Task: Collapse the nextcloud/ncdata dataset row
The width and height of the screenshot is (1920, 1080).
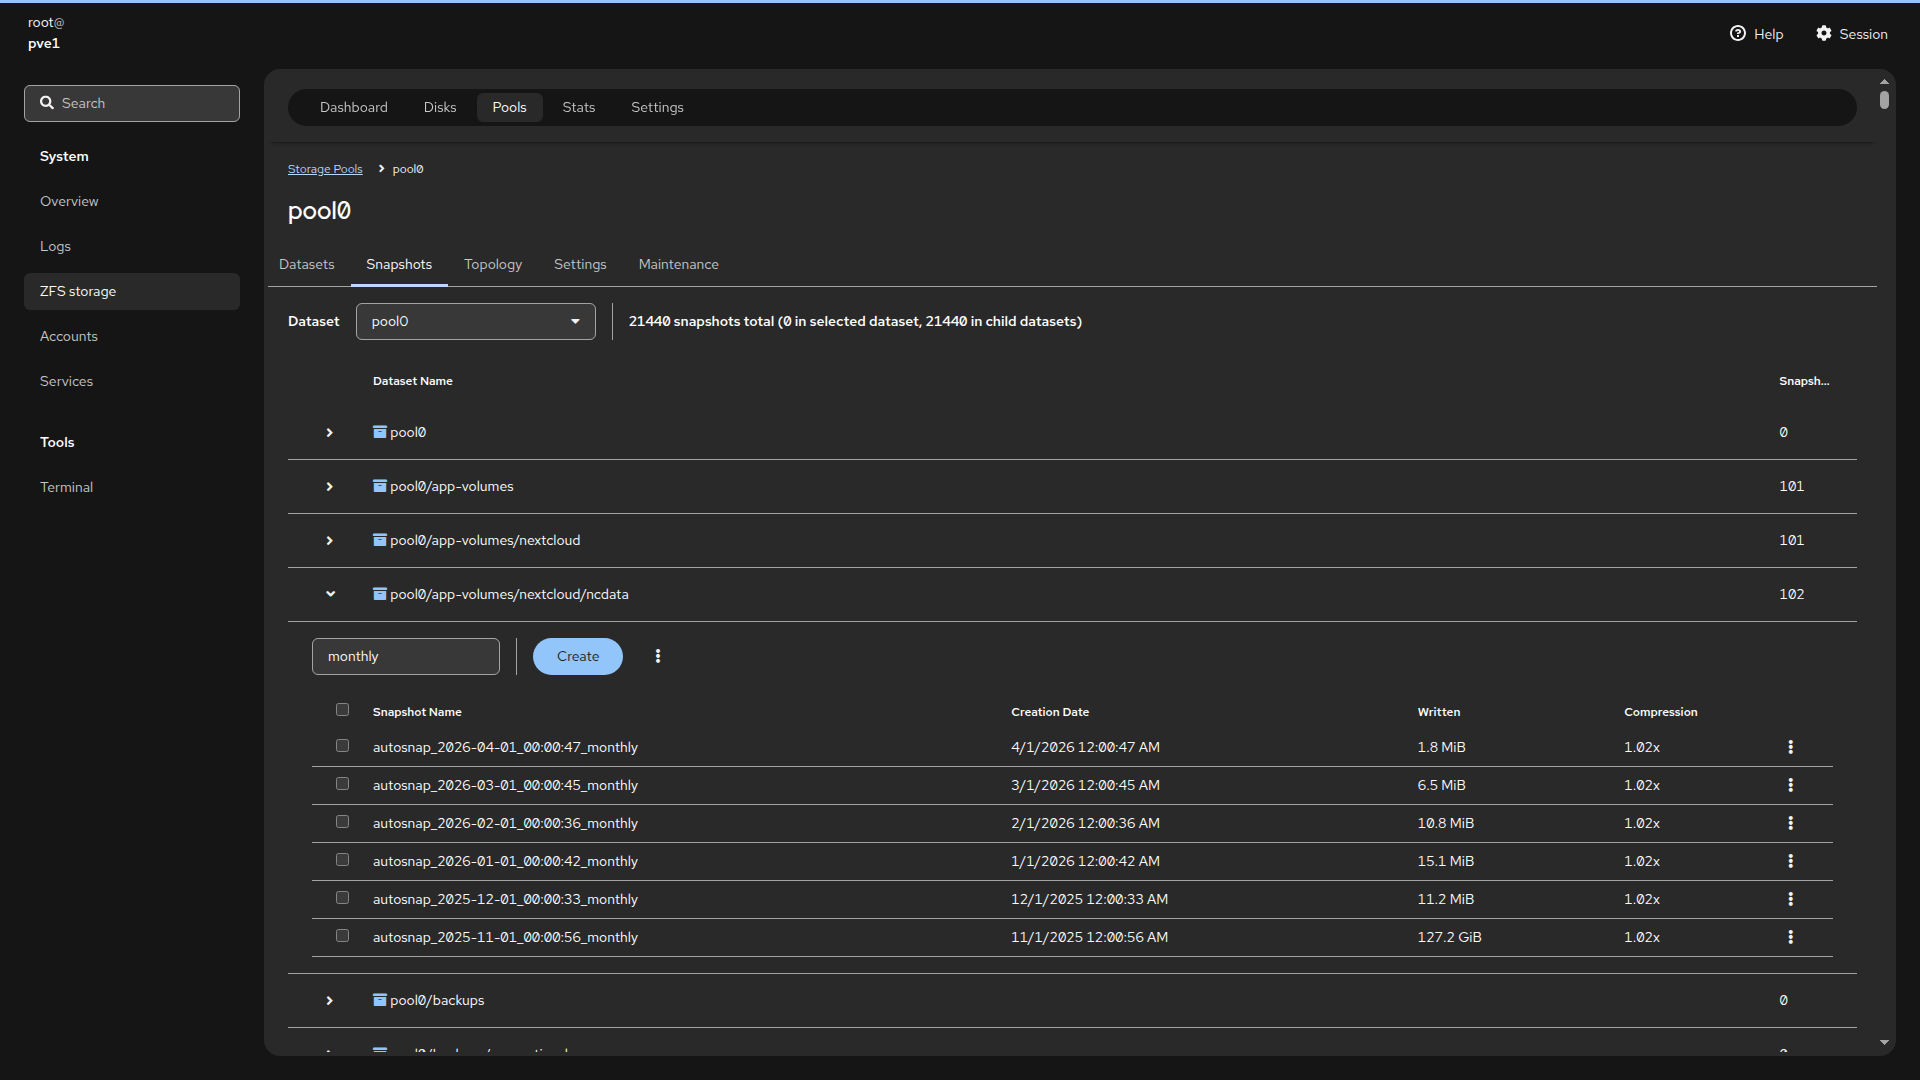Action: (330, 594)
